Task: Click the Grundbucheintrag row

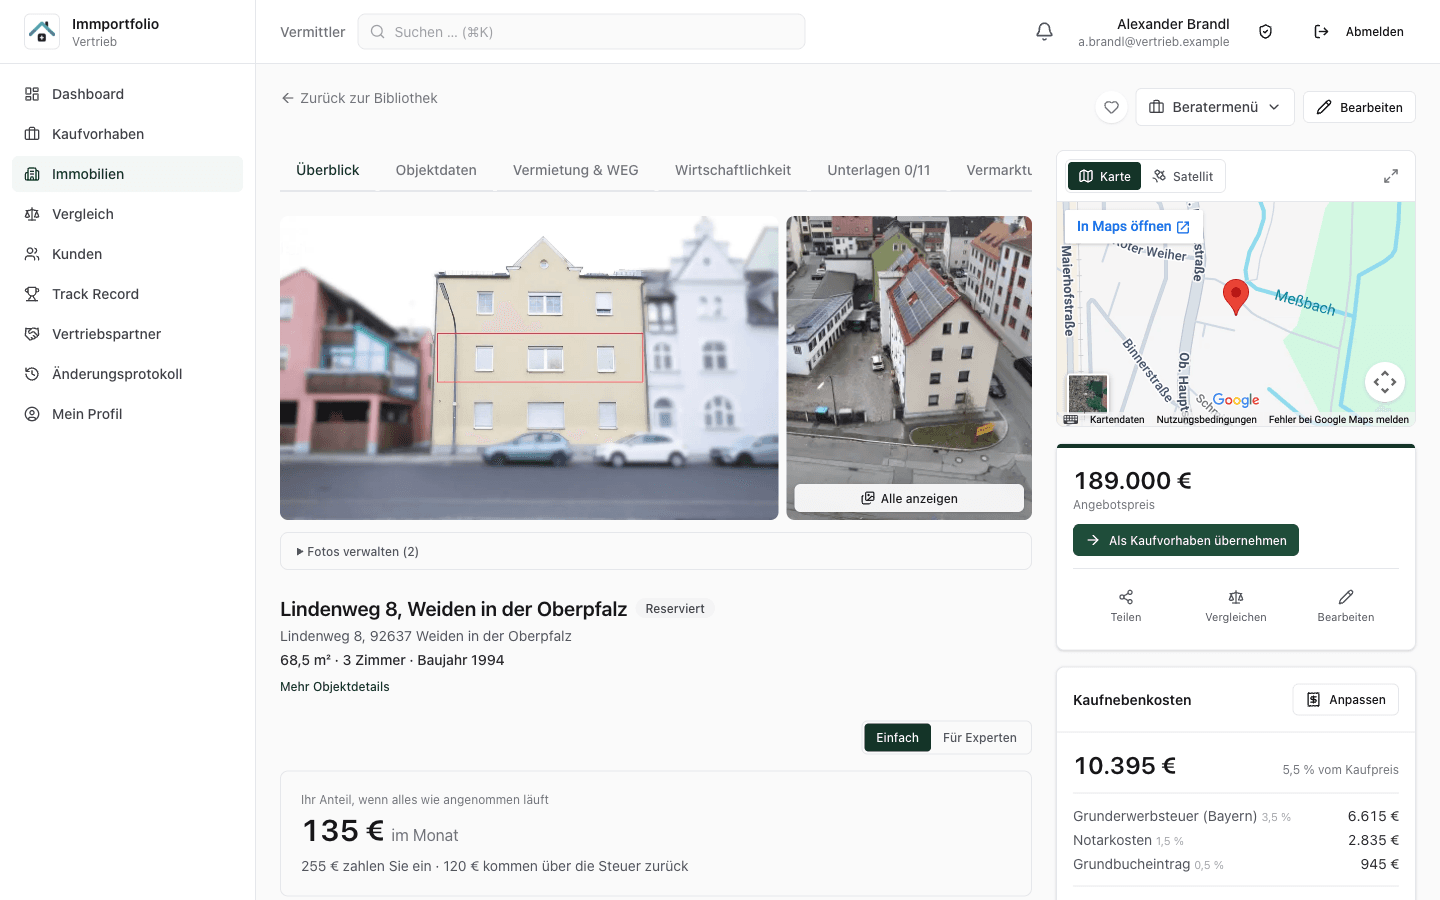Action: click(1236, 864)
